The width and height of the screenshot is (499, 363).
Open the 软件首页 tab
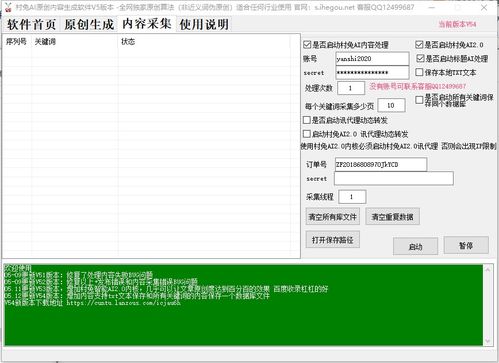[32, 24]
